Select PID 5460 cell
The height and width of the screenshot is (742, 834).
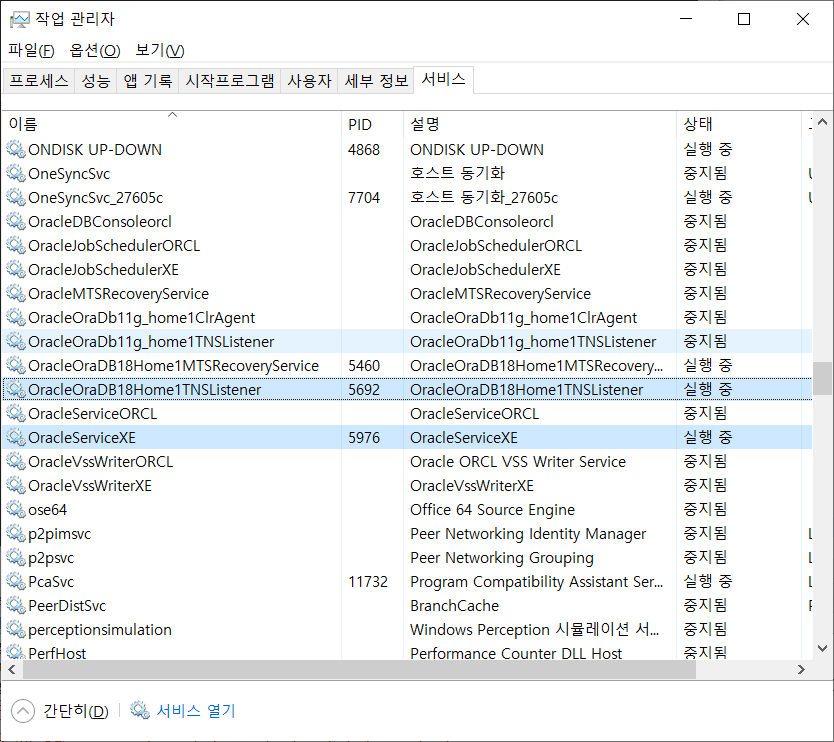pos(364,365)
